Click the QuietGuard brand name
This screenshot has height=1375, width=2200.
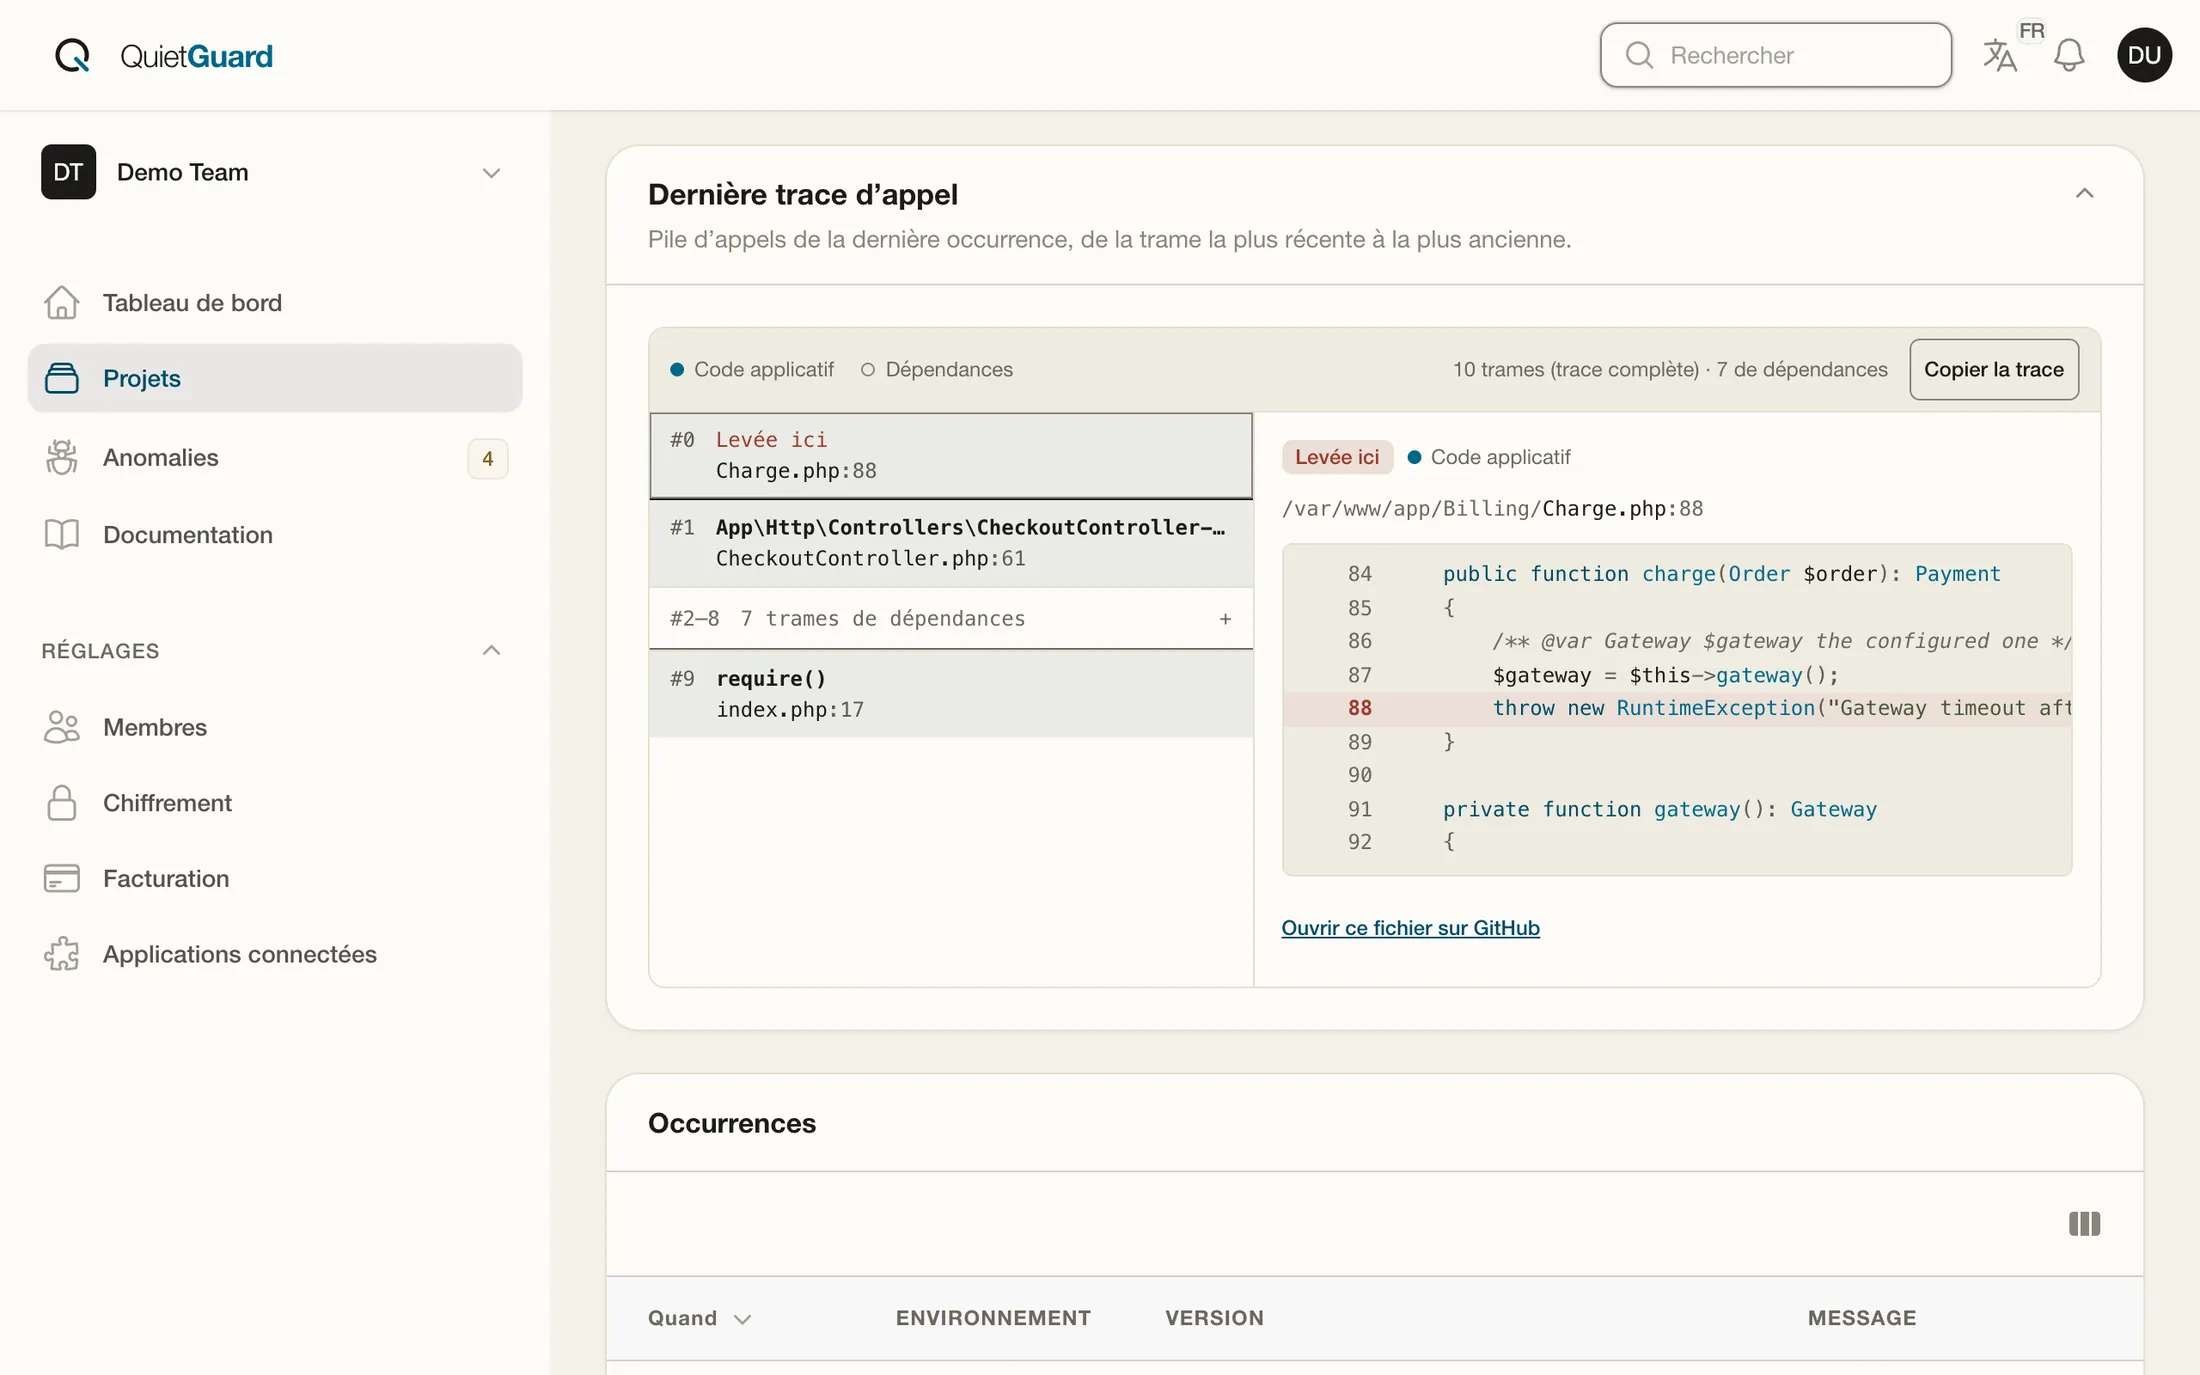coord(196,56)
